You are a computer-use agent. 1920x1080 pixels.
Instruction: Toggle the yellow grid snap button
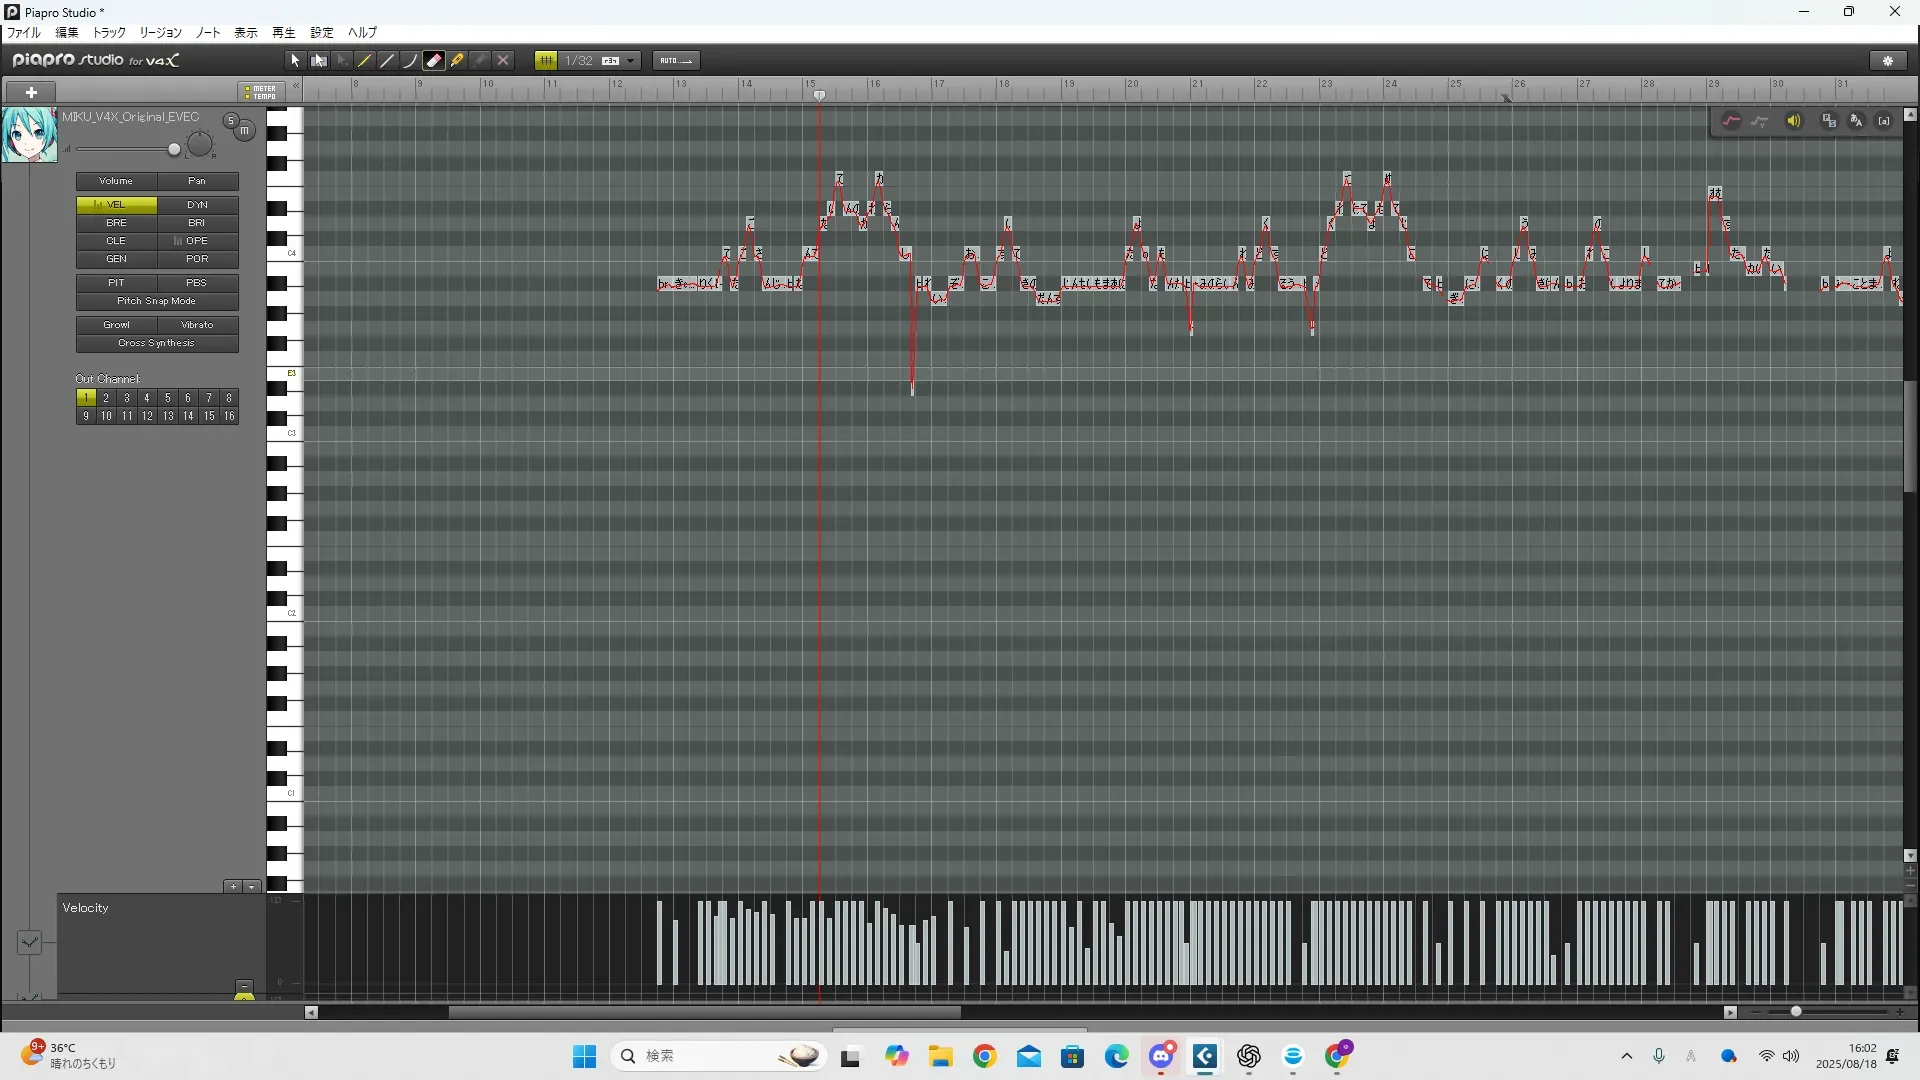point(546,61)
